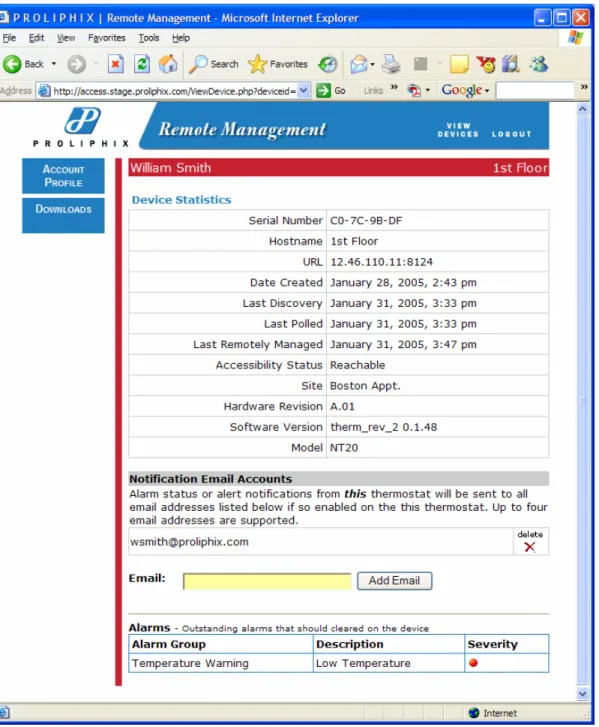Image resolution: width=599 pixels, height=727 pixels.
Task: Expand the Google toolbar overflow chevron
Action: 584,87
